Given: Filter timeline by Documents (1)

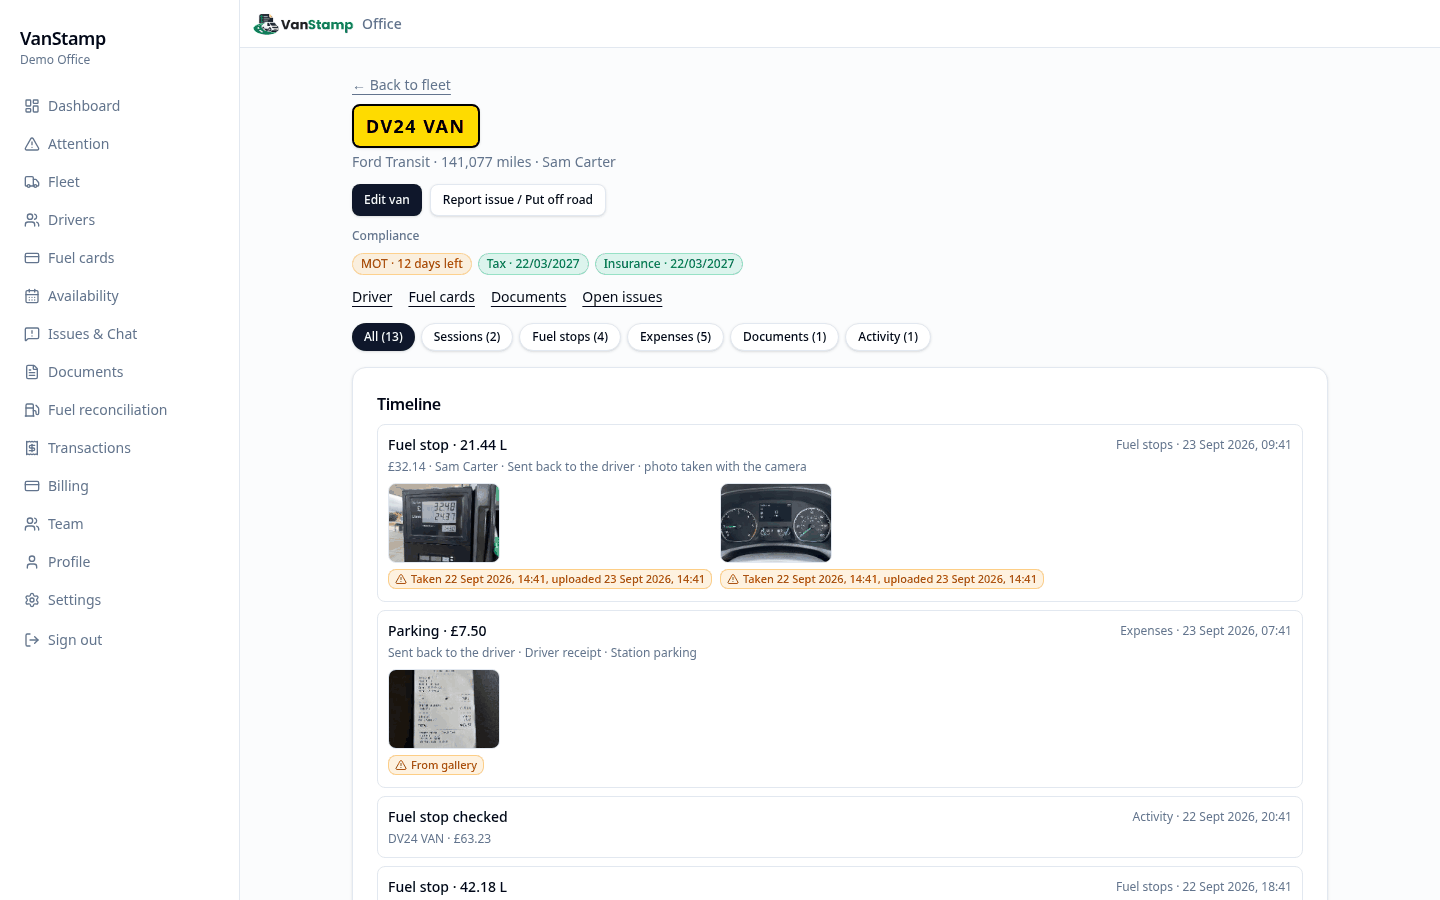Looking at the screenshot, I should [784, 337].
